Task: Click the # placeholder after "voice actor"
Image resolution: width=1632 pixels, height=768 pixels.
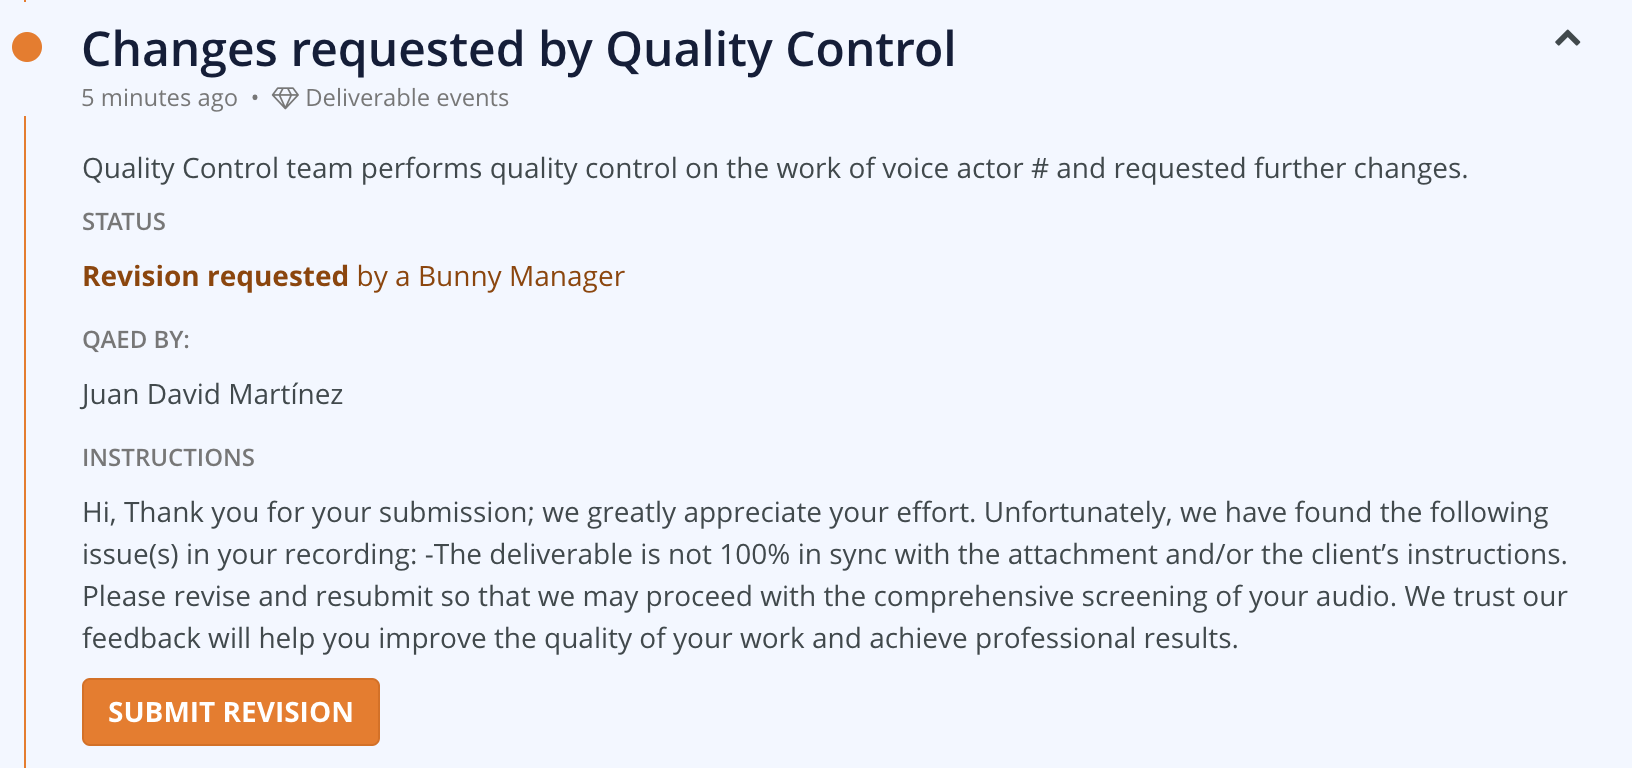Action: [x=1039, y=168]
